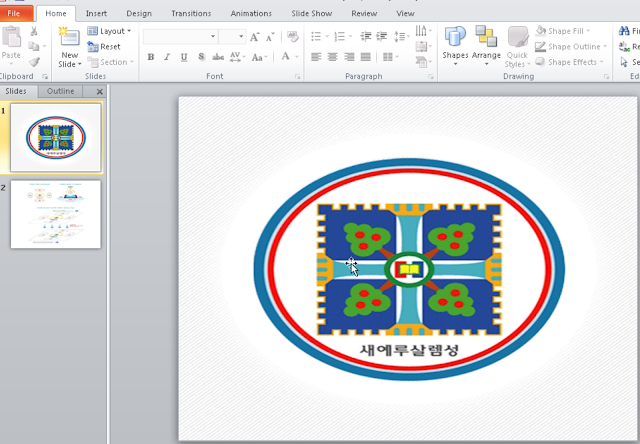Open the Clipboard pane launcher
640x444 pixels.
[x=45, y=77]
